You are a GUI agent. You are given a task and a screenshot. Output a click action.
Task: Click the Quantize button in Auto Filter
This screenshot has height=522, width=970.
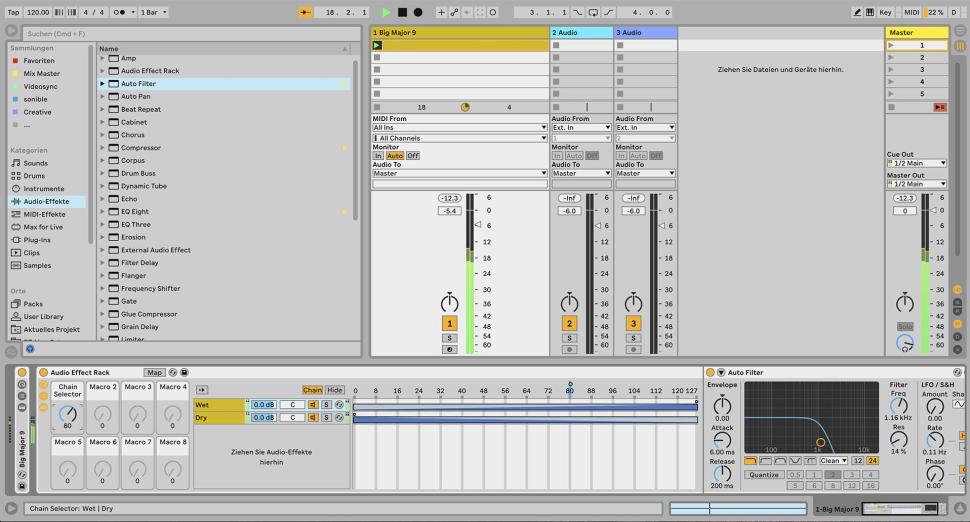click(763, 475)
